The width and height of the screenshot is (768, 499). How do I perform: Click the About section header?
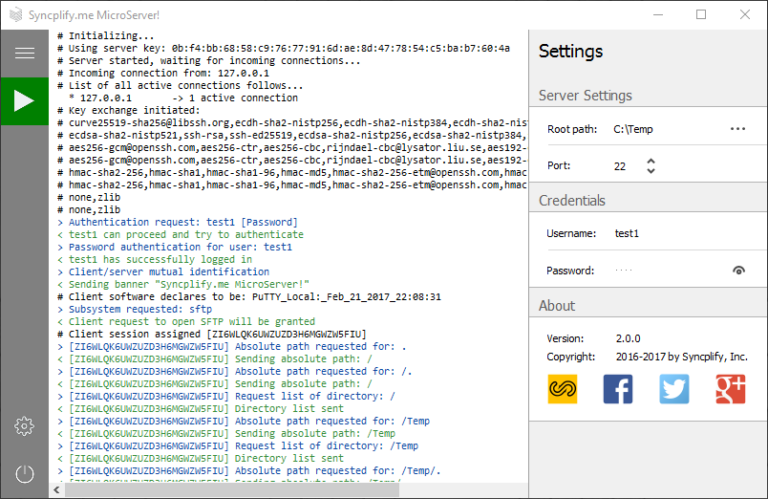pyautogui.click(x=557, y=305)
